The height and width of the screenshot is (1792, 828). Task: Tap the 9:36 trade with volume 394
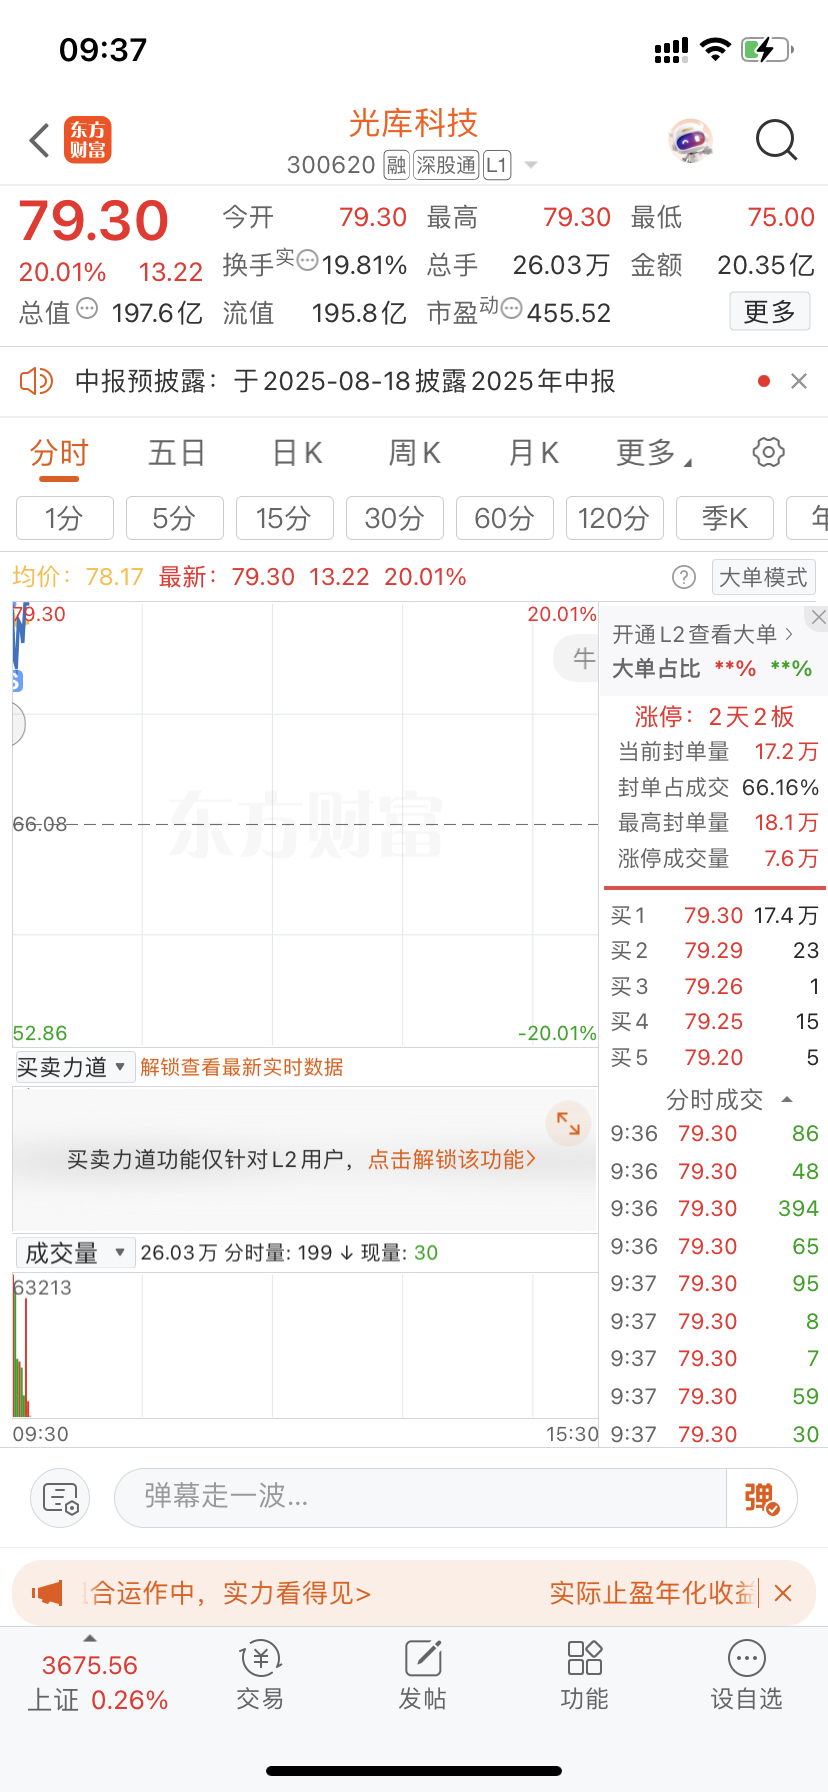tap(714, 1208)
